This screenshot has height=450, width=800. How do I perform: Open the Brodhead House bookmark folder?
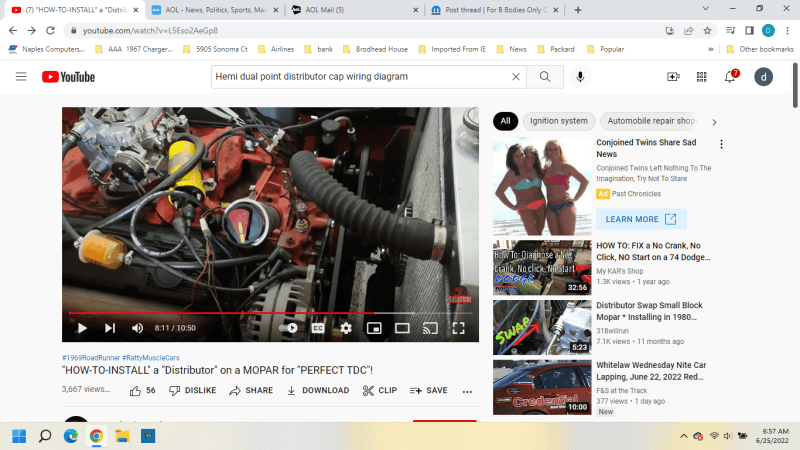pos(376,49)
